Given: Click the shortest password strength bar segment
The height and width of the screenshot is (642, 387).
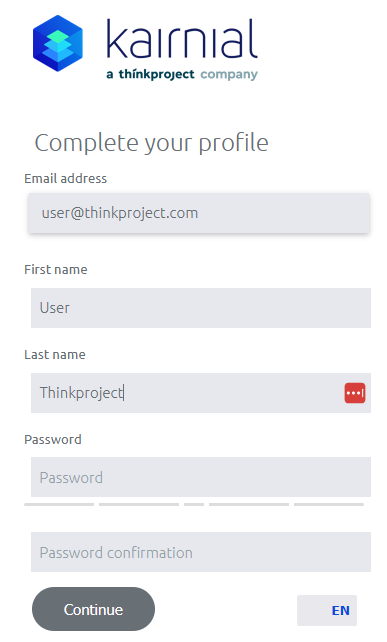Looking at the screenshot, I should (x=194, y=504).
